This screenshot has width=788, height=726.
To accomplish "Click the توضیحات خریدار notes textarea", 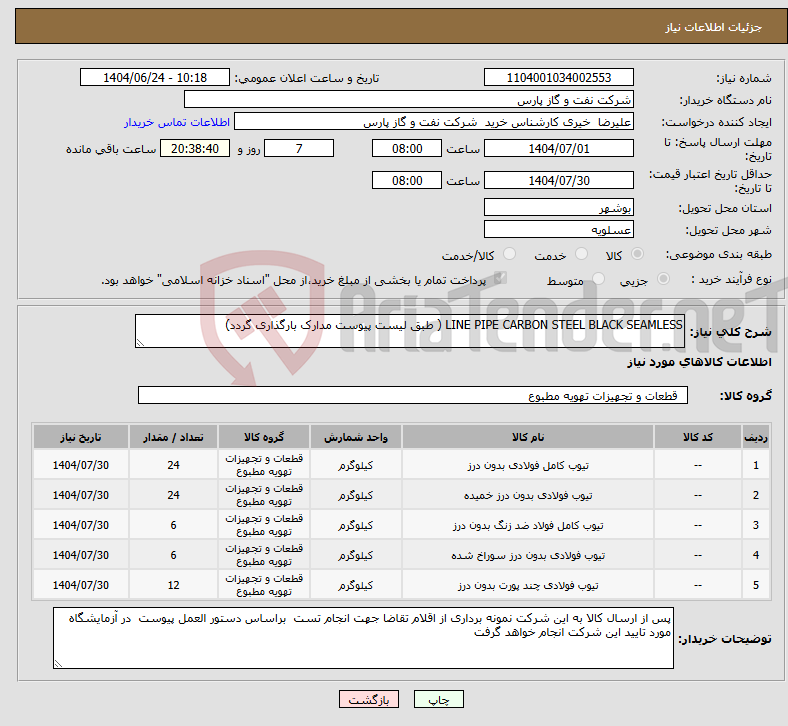I will pyautogui.click(x=363, y=638).
